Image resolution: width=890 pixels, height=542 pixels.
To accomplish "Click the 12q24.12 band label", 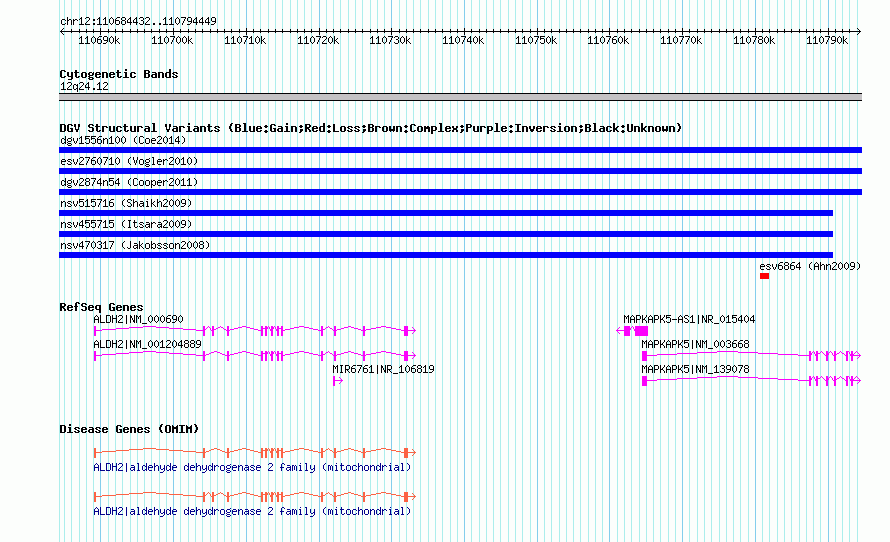I will (84, 86).
